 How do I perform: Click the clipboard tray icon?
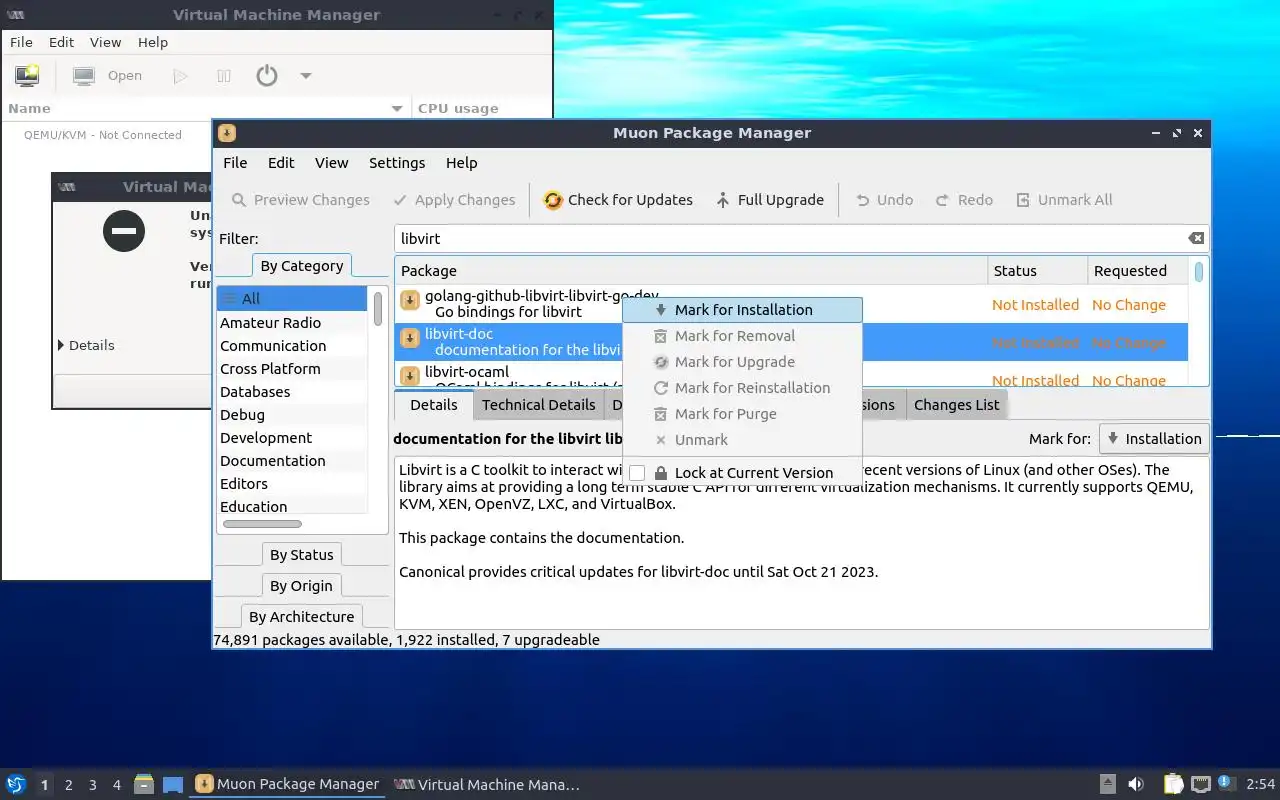click(1173, 784)
